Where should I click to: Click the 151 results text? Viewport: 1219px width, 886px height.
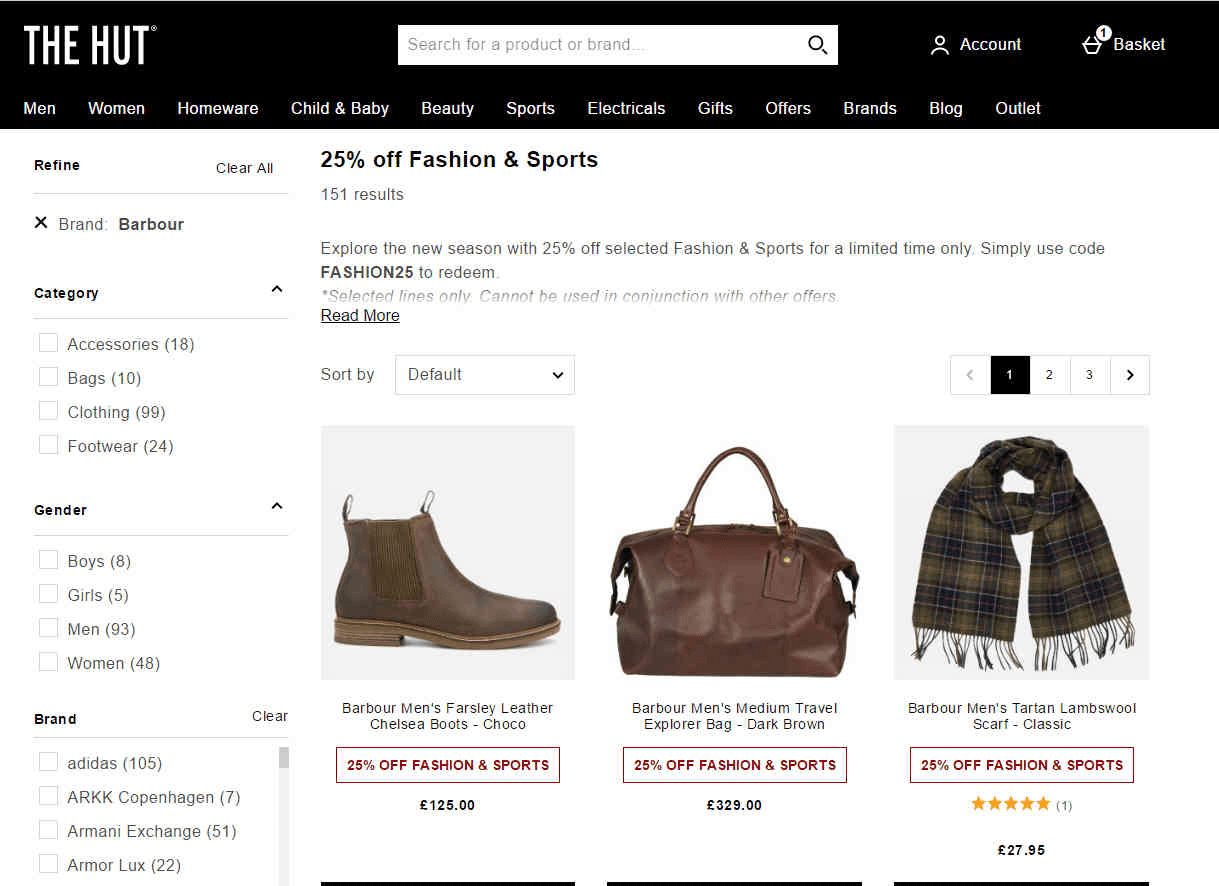(362, 194)
